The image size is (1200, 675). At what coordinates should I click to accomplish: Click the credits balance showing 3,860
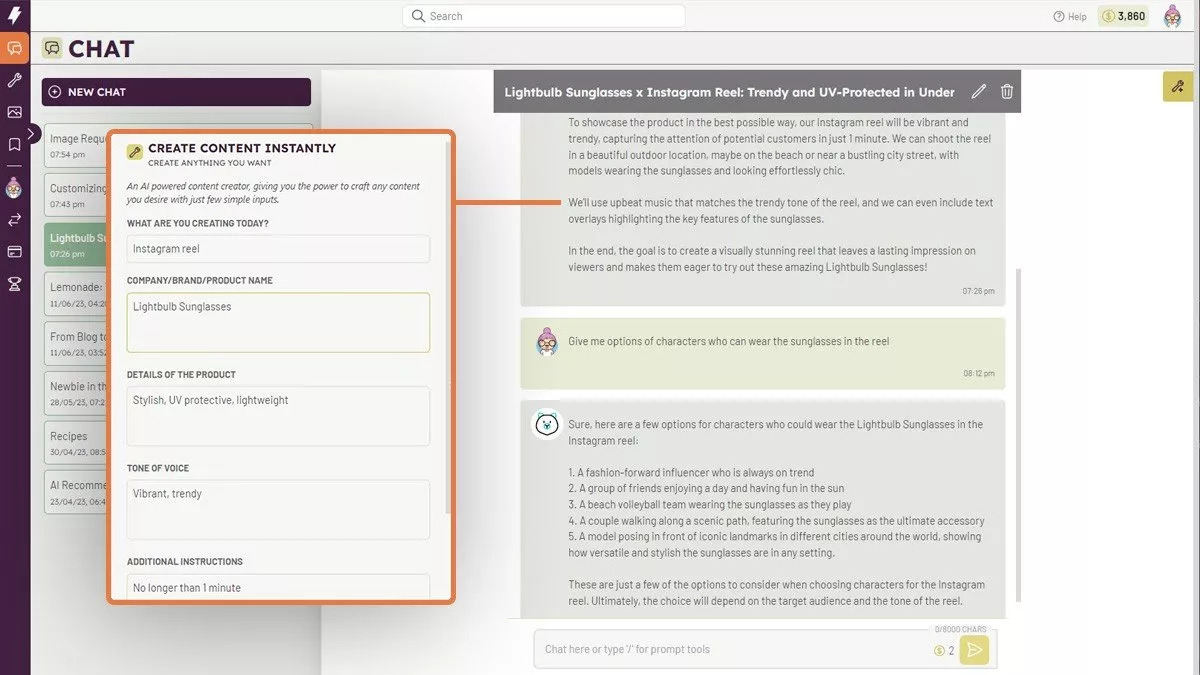(1122, 16)
